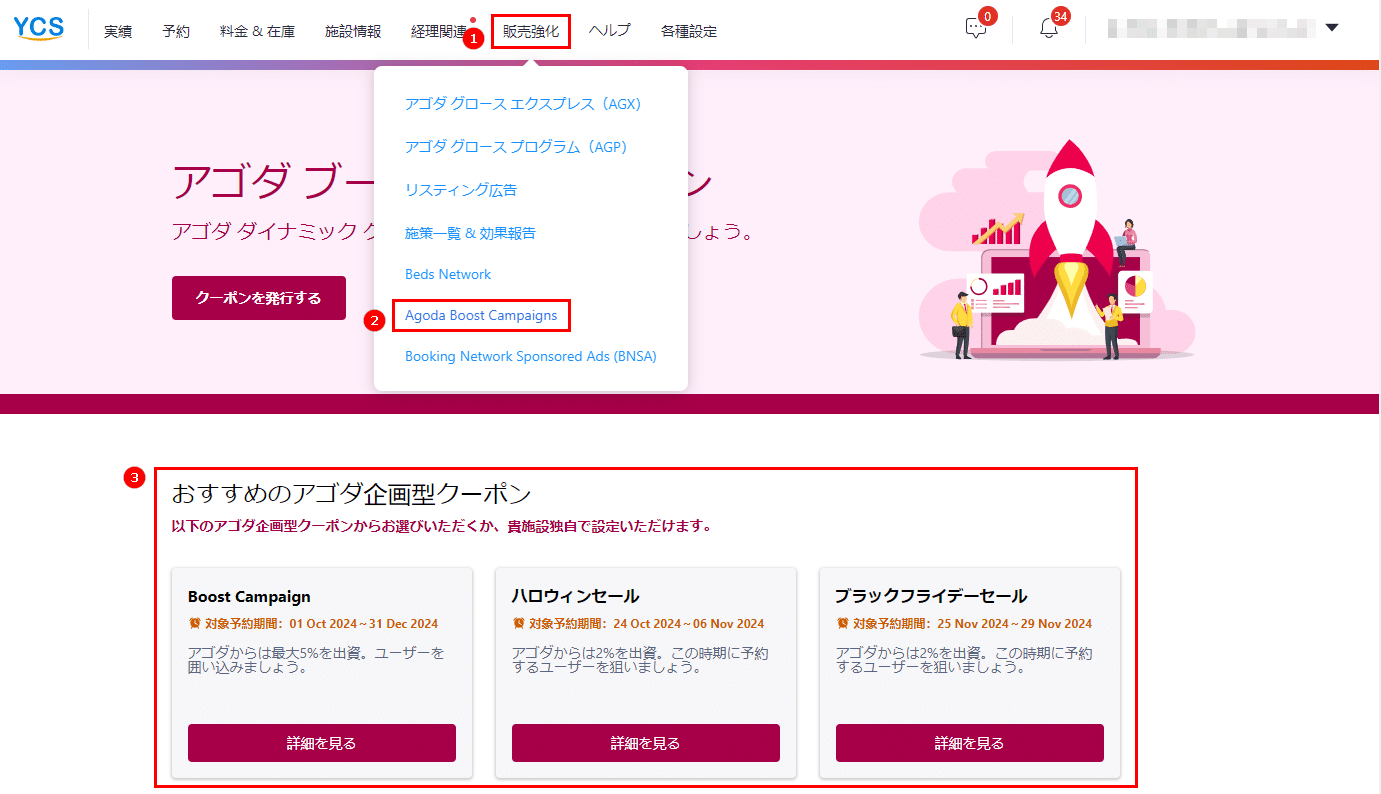Open the chat messages icon

[x=976, y=29]
